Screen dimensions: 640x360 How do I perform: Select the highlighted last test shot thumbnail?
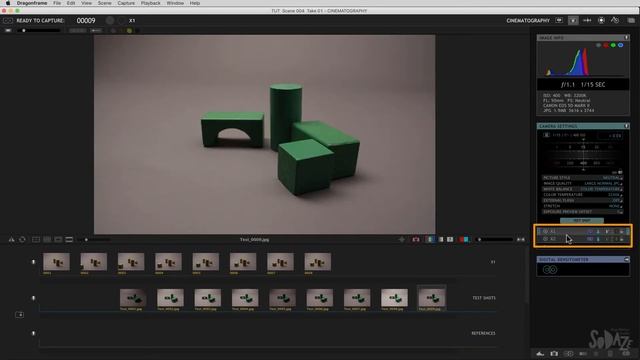431,298
